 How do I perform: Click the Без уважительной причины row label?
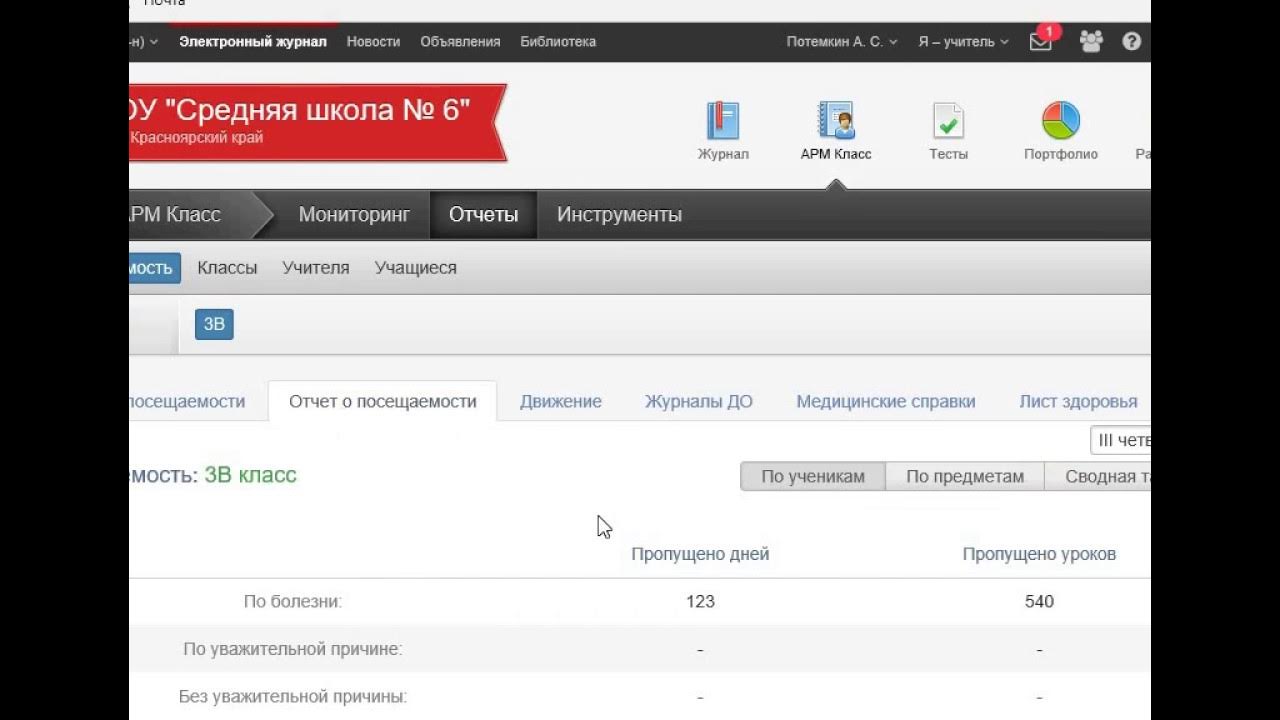point(293,697)
